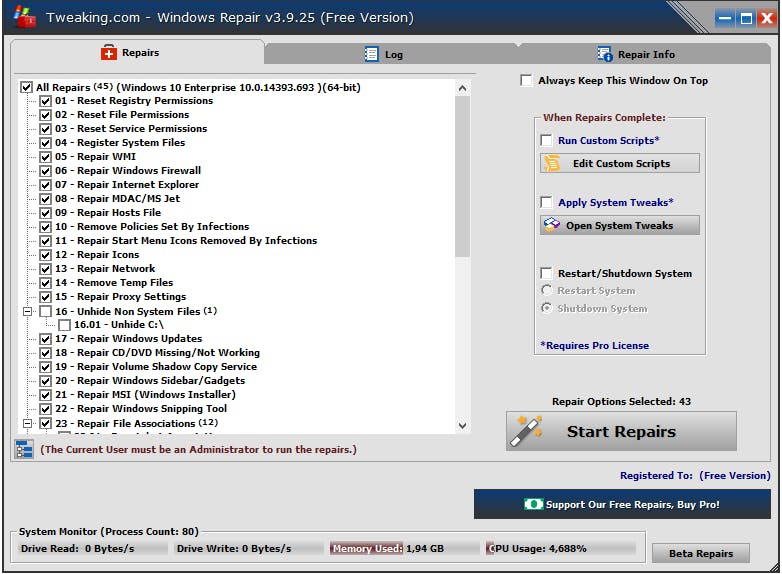Screen dimensions: 782x574
Task: Click the Requires Pro License link
Action: point(594,345)
